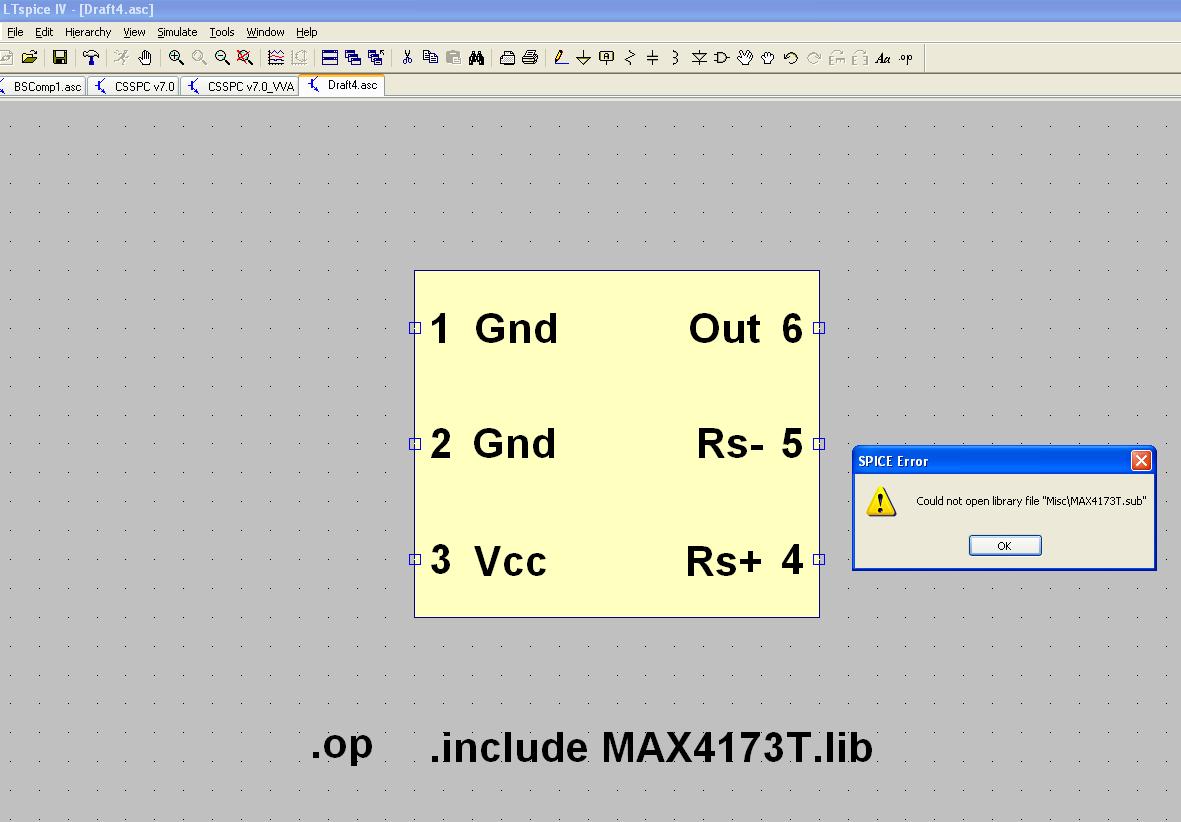Click the "Could not open library file" message
Viewport: 1181px width, 822px height.
(x=1031, y=501)
